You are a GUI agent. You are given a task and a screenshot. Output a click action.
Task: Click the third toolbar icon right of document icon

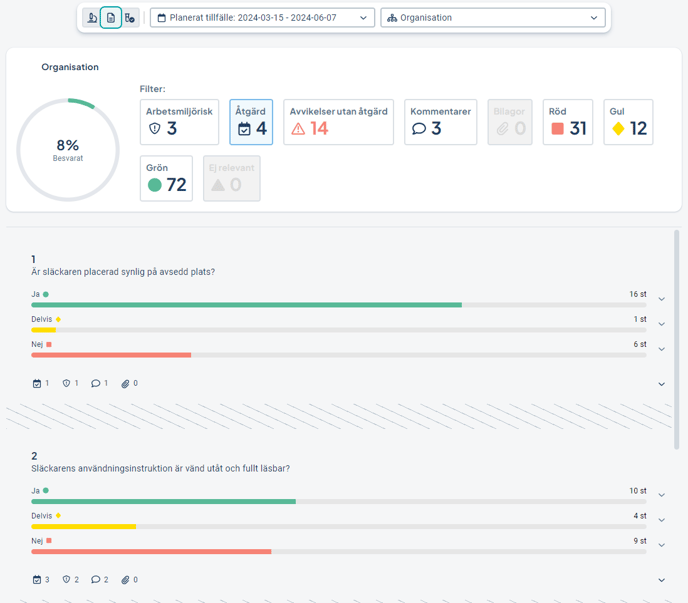(130, 18)
